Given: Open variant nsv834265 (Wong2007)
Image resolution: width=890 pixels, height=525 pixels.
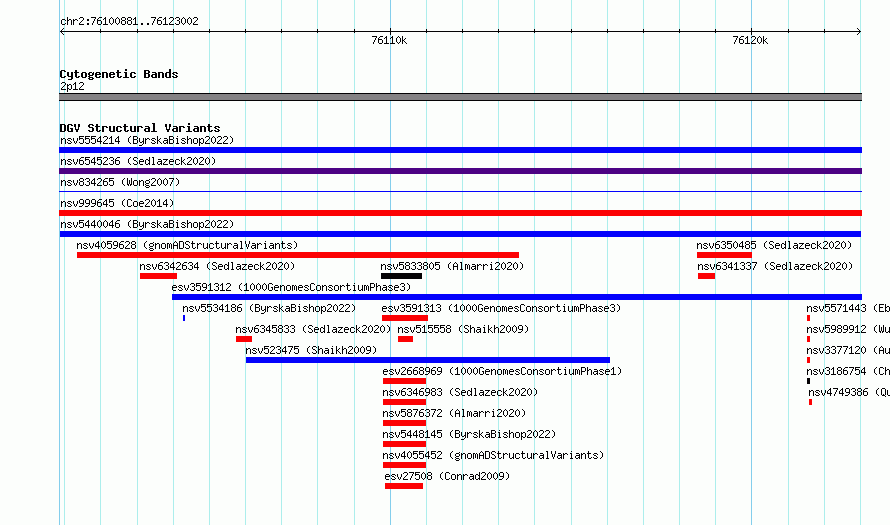Looking at the screenshot, I should pos(120,182).
